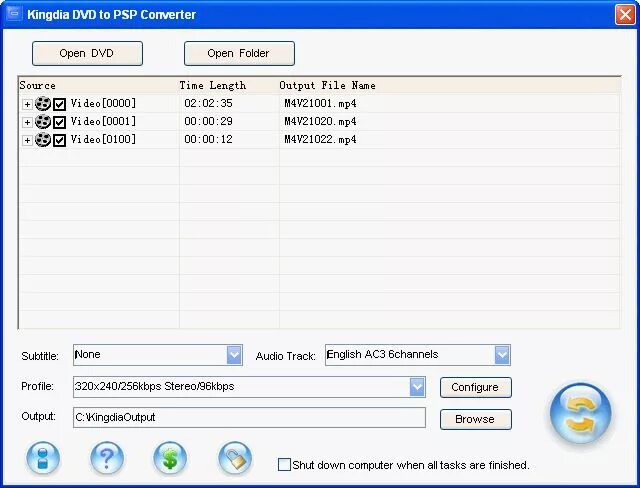This screenshot has width=640, height=488.
Task: Click the app icon in title bar
Action: pyautogui.click(x=14, y=14)
